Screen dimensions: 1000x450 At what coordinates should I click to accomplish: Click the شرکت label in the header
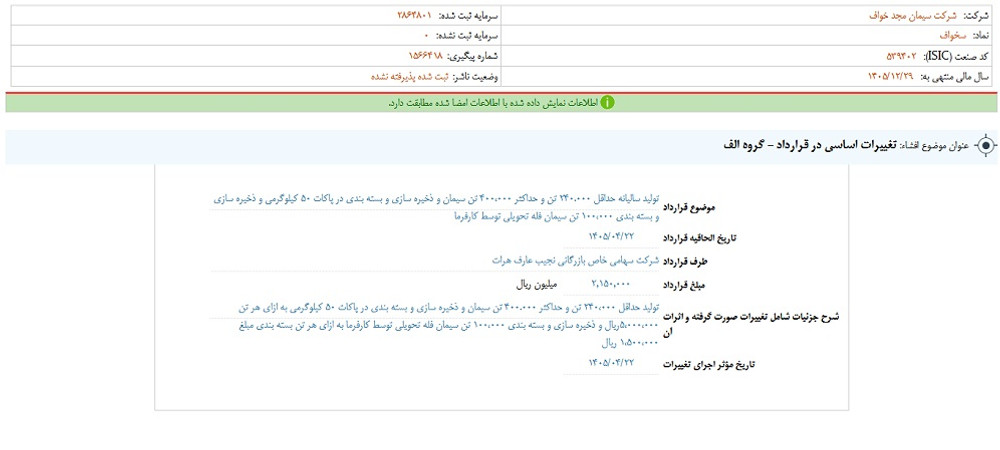(978, 15)
